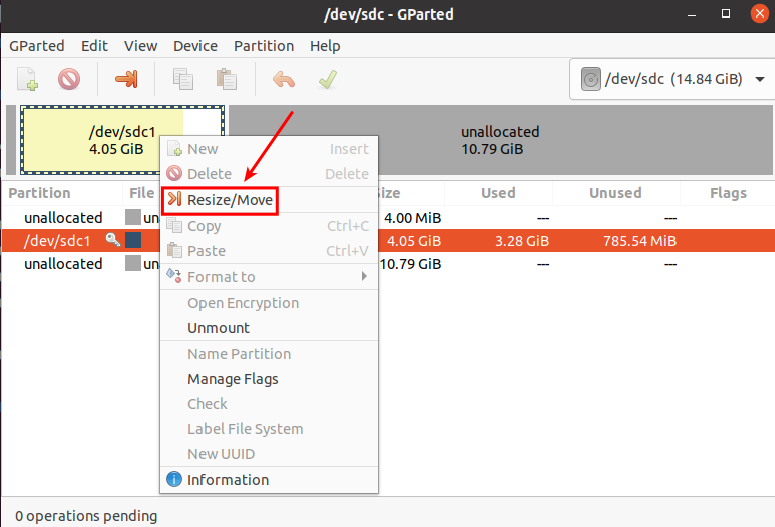Click the Apply all operations checkmark
This screenshot has width=775, height=527.
pyautogui.click(x=328, y=79)
